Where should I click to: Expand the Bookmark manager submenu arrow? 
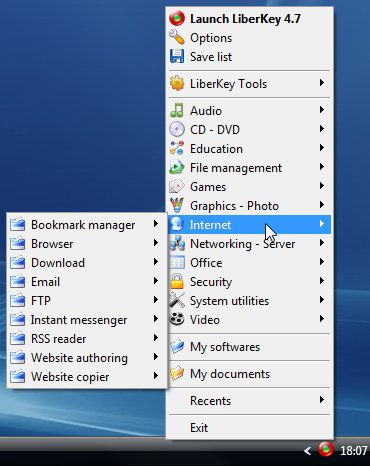pos(156,224)
